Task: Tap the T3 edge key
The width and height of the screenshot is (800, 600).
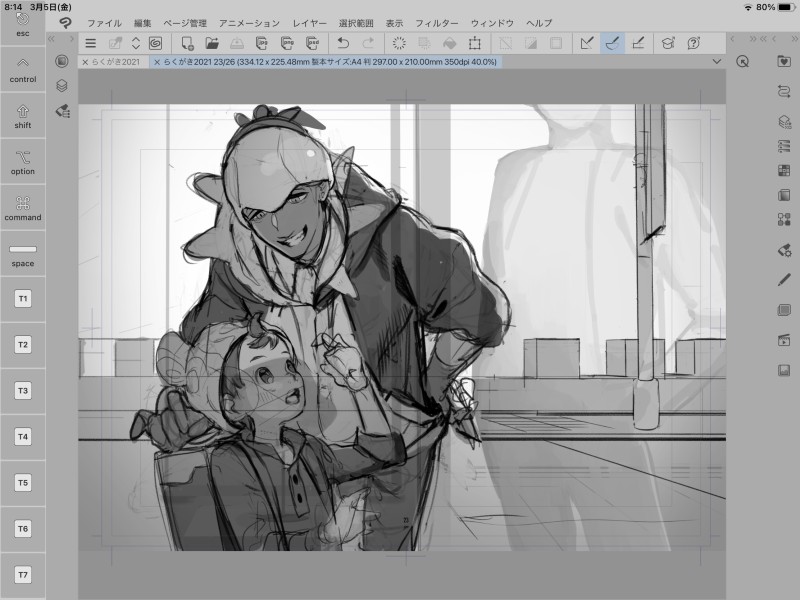Action: [x=22, y=391]
